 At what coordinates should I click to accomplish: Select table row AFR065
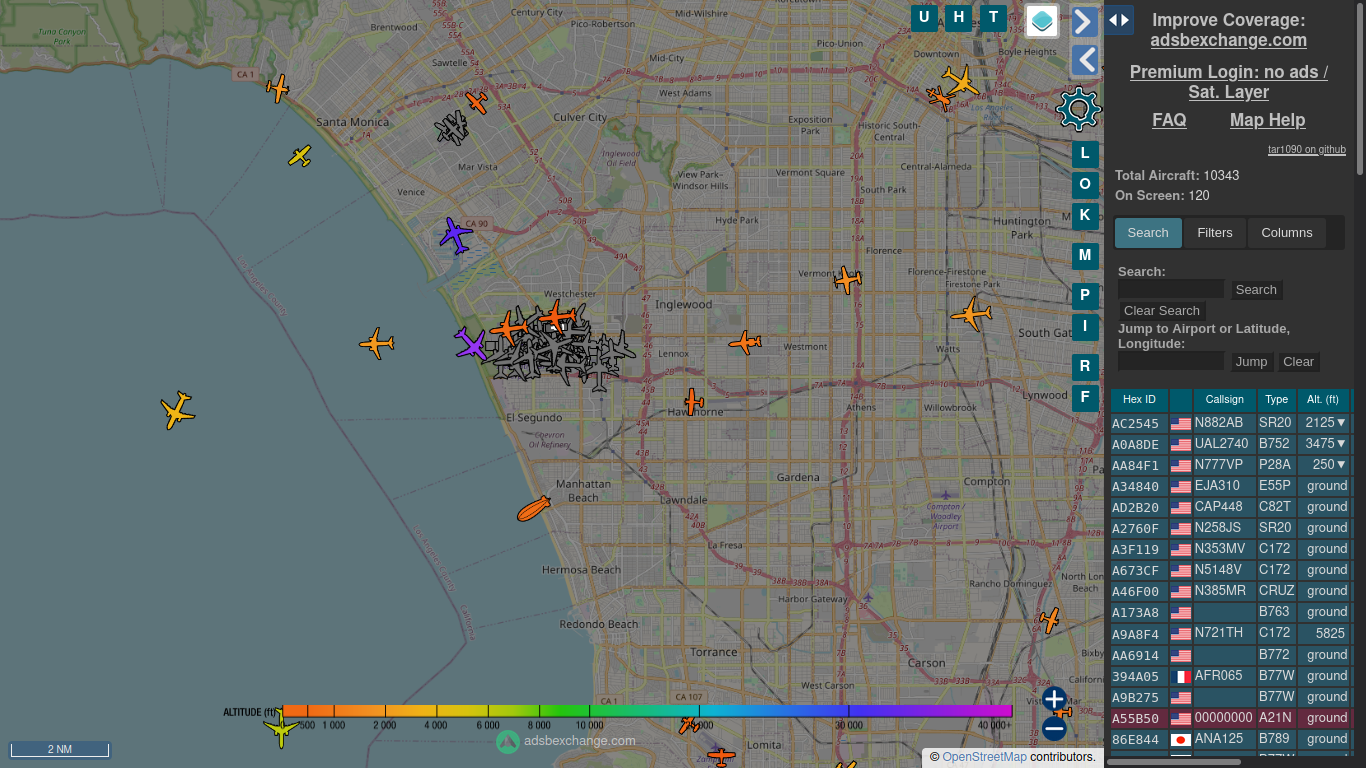click(1231, 676)
